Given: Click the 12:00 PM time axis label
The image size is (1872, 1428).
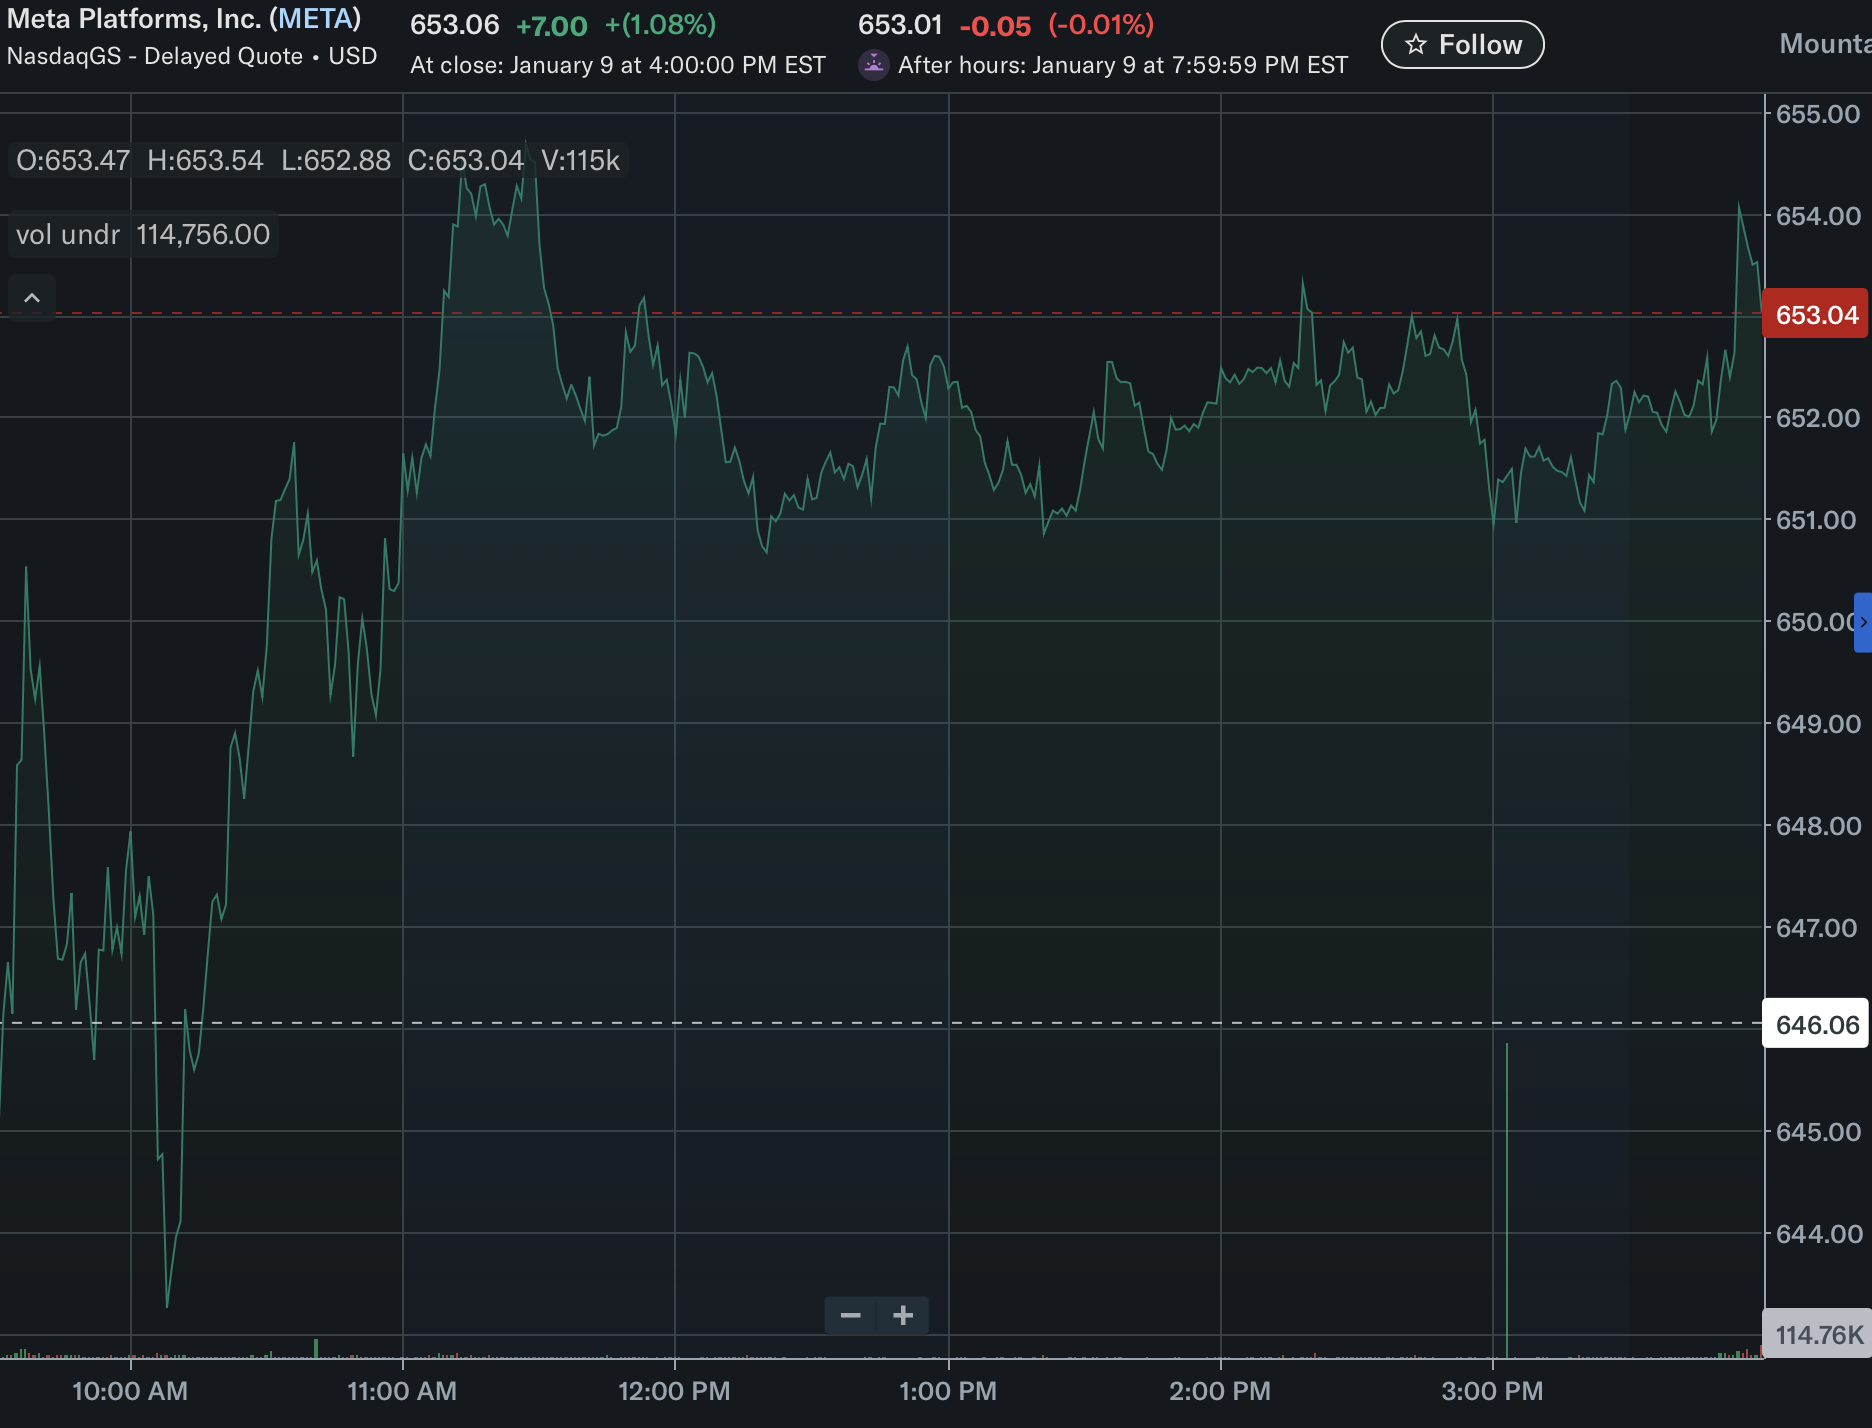Looking at the screenshot, I should 674,1391.
